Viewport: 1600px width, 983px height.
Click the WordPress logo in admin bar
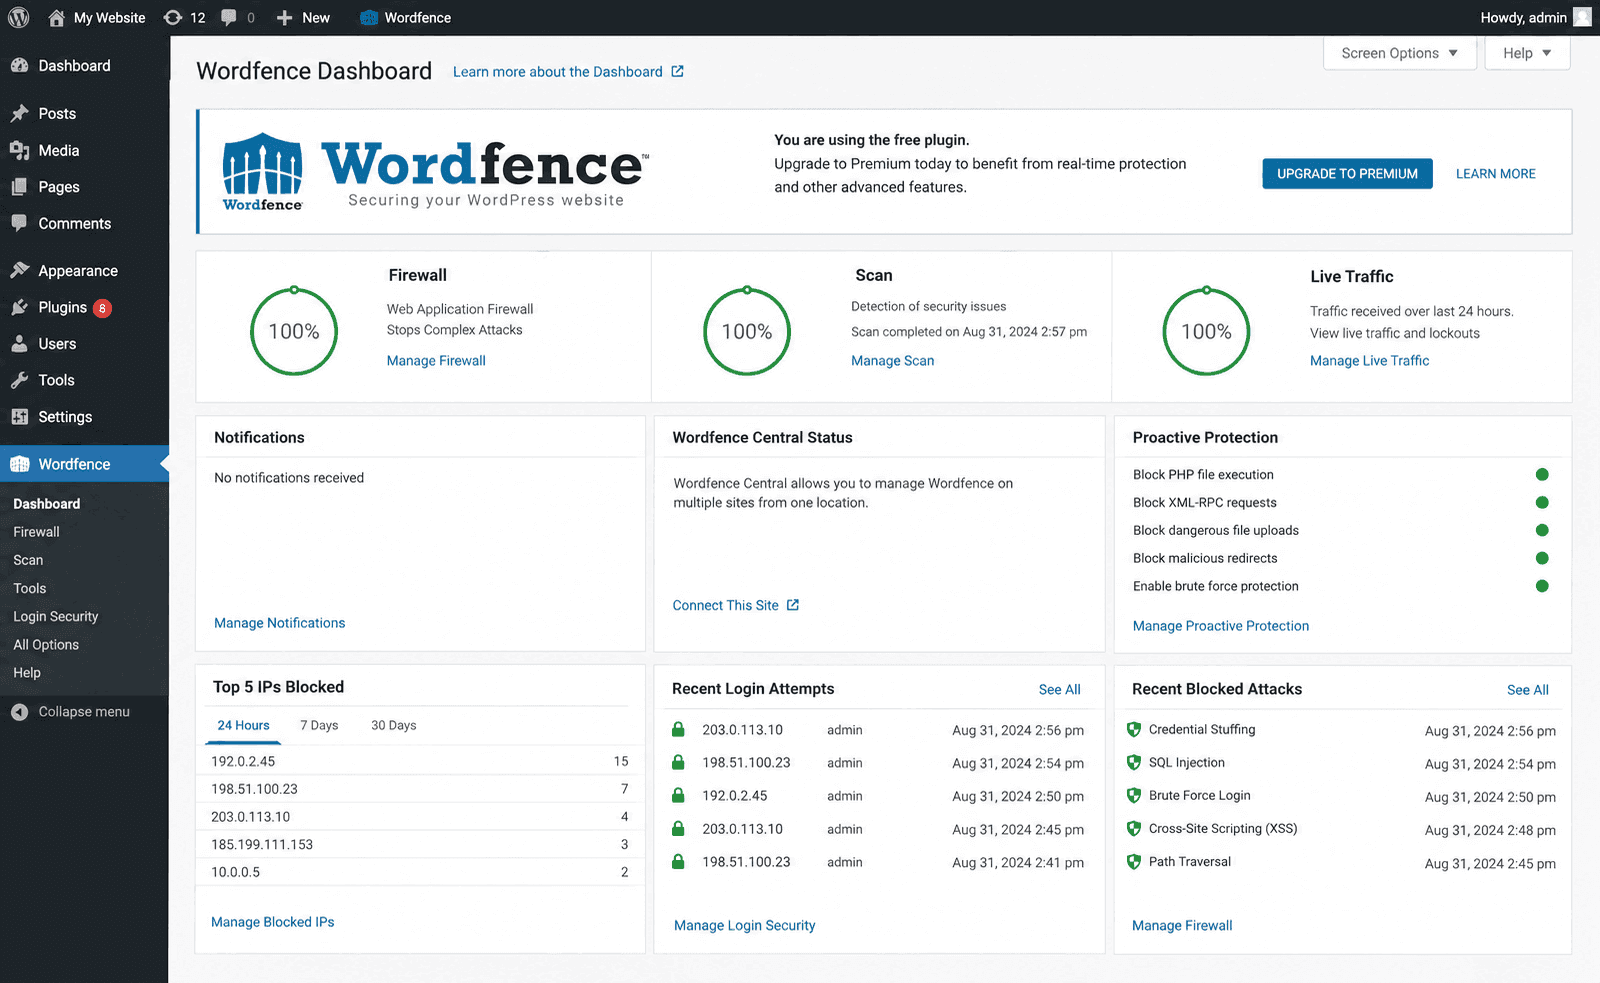click(x=19, y=17)
